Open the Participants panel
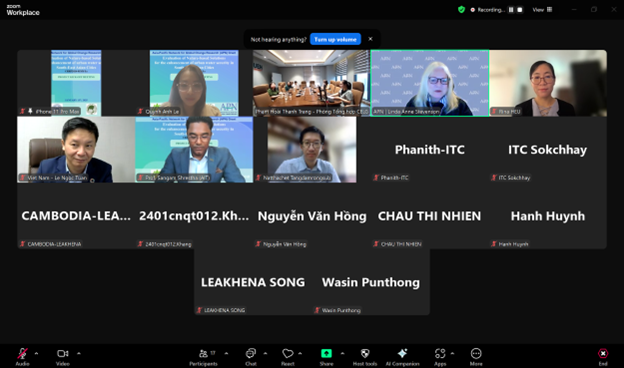 [203, 356]
